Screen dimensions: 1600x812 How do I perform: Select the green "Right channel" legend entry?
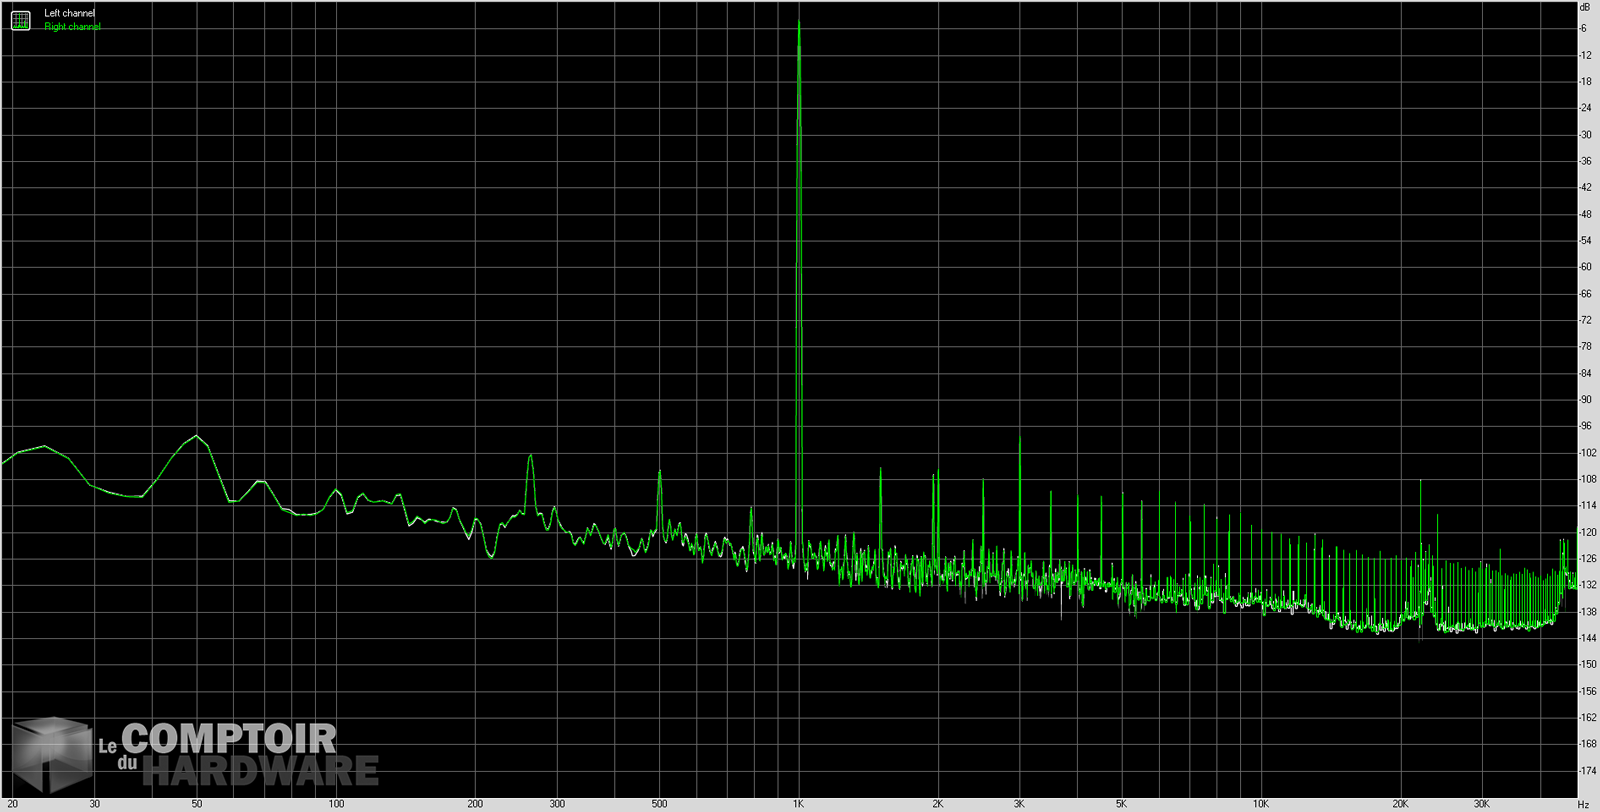(x=72, y=26)
